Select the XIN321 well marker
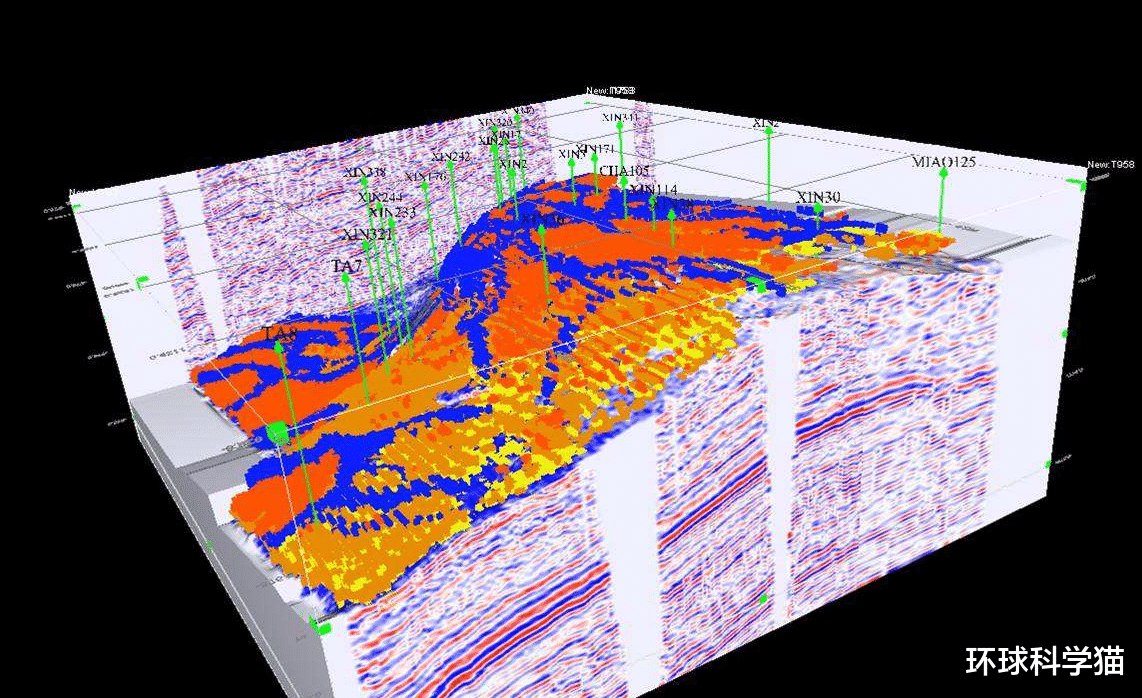Screen dimensions: 1142x698 (x=367, y=245)
